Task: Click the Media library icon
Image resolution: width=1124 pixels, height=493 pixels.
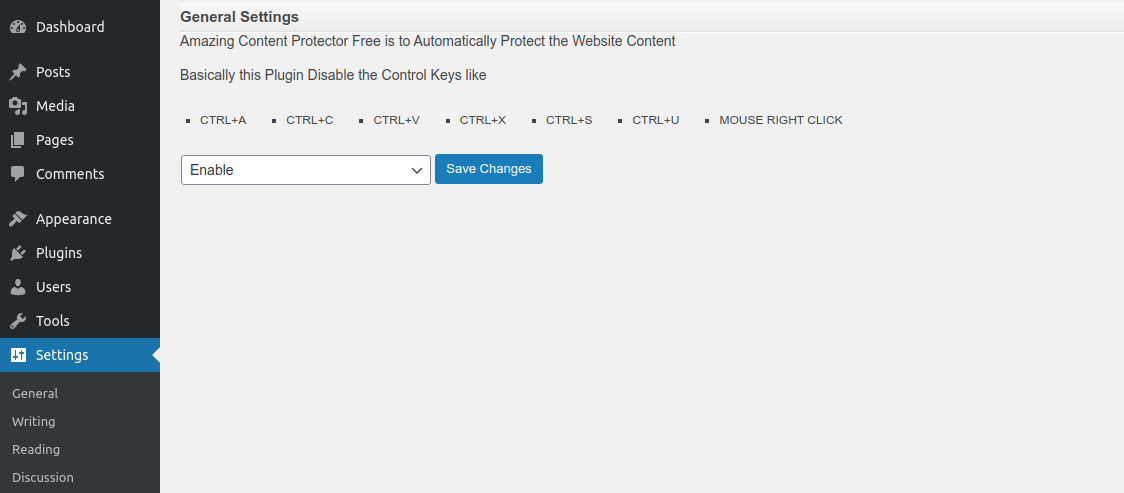Action: click(18, 106)
